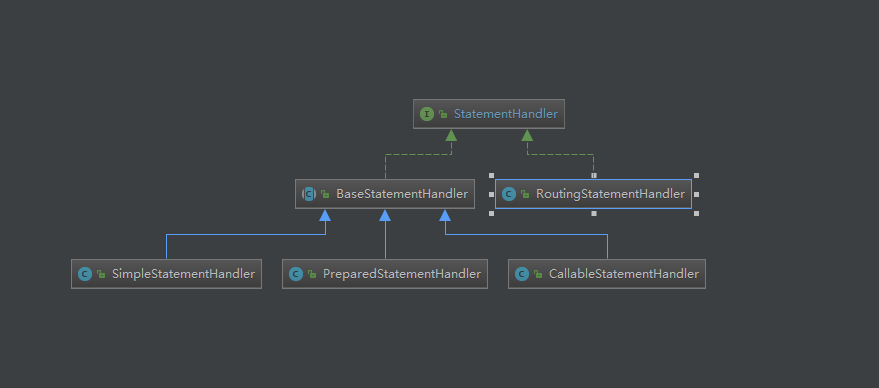Viewport: 879px width, 388px height.
Task: Click the visibility lock icon on SimpleStatementHandler
Action: (101, 275)
